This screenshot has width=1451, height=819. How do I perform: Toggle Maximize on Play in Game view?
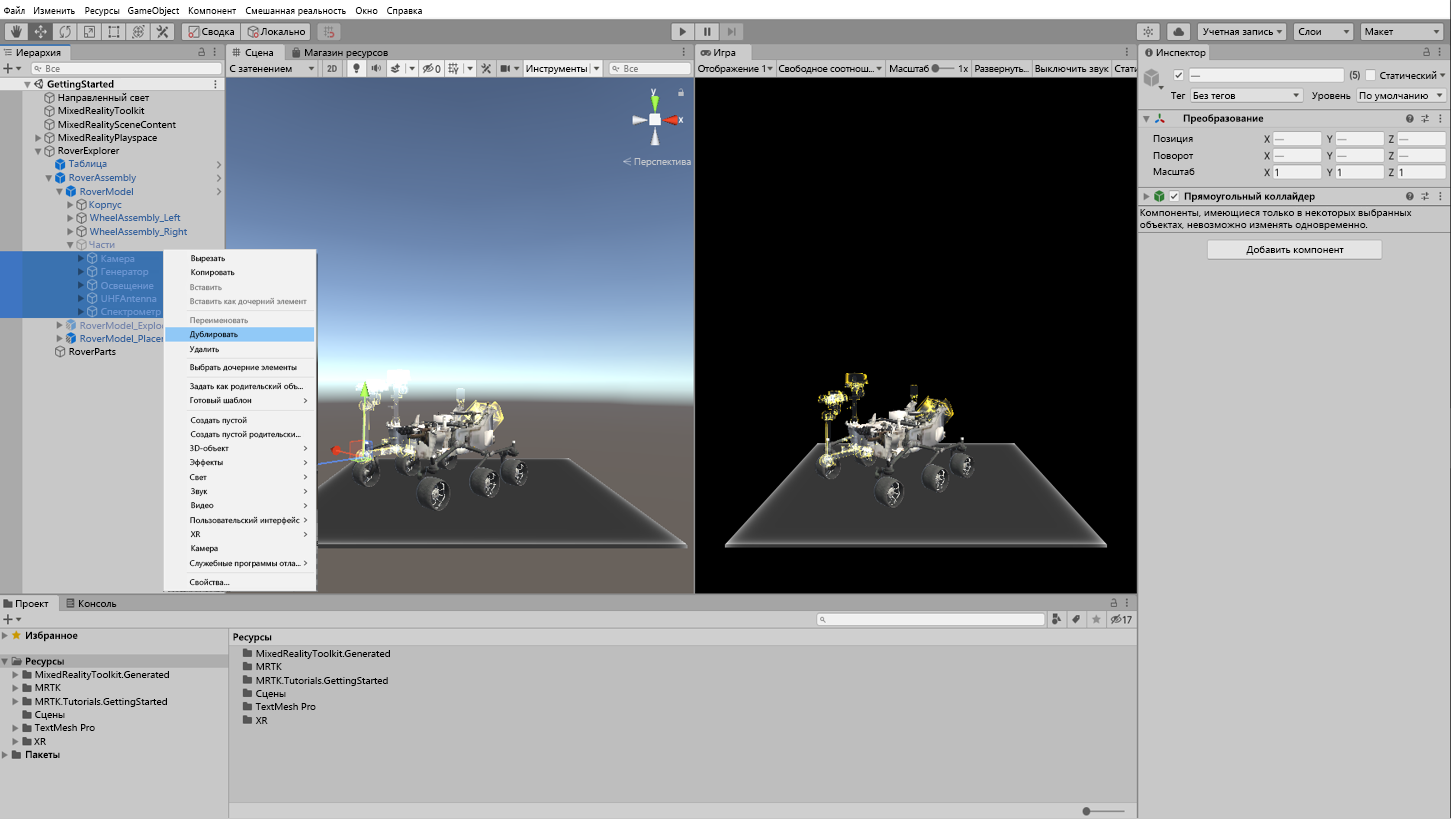[1001, 68]
